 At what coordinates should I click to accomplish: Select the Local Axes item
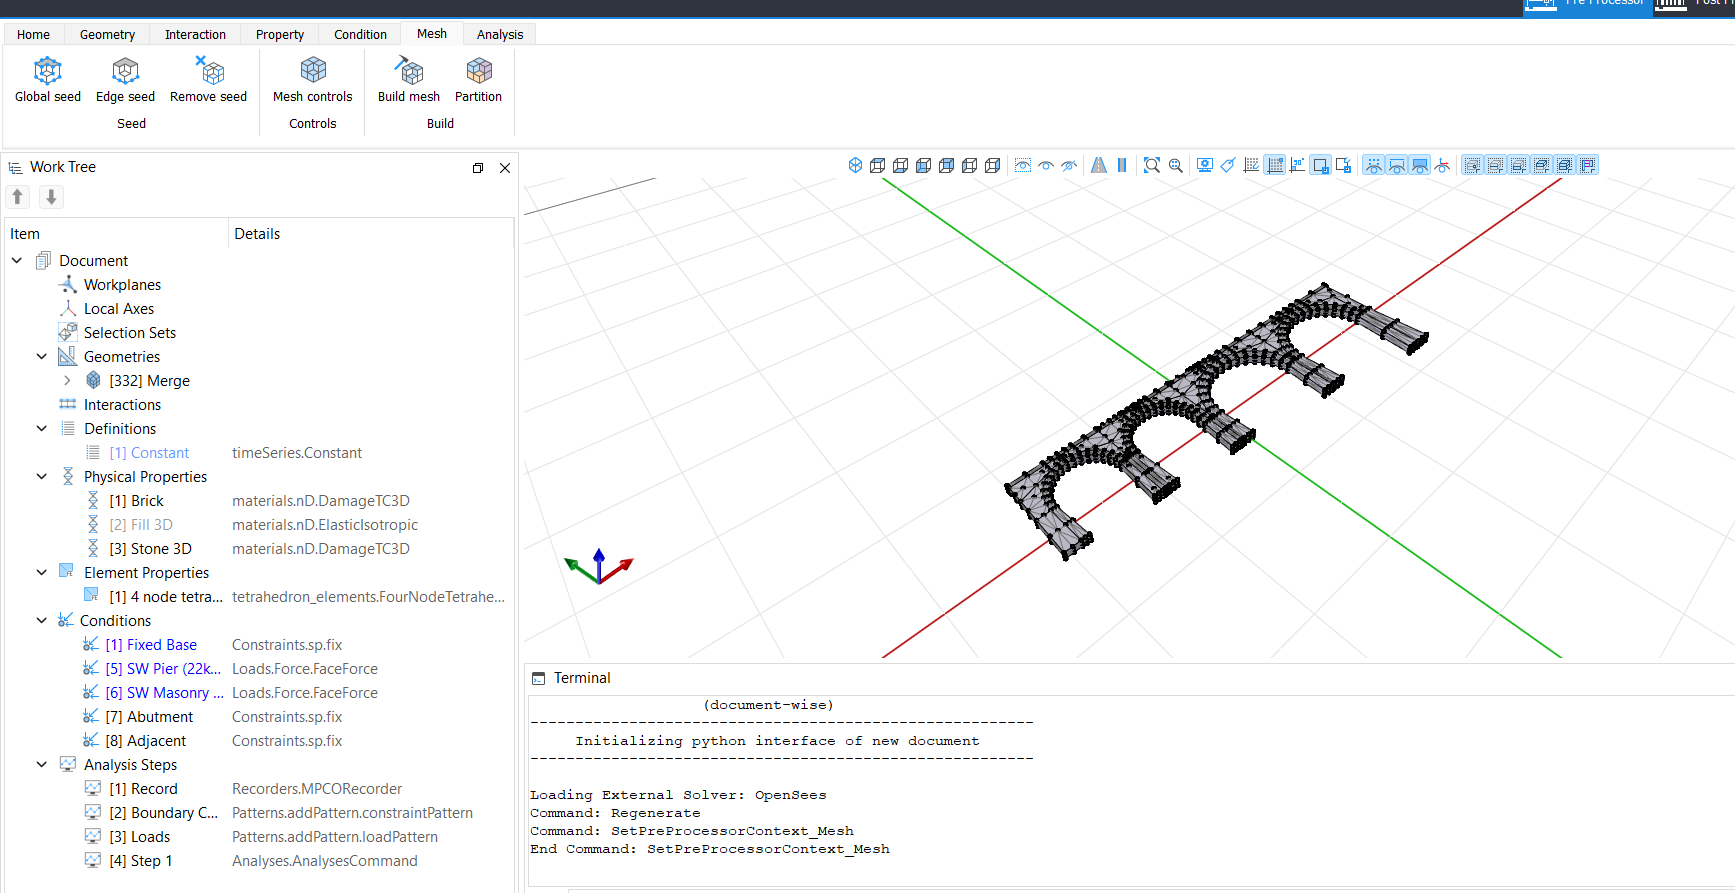click(x=119, y=309)
